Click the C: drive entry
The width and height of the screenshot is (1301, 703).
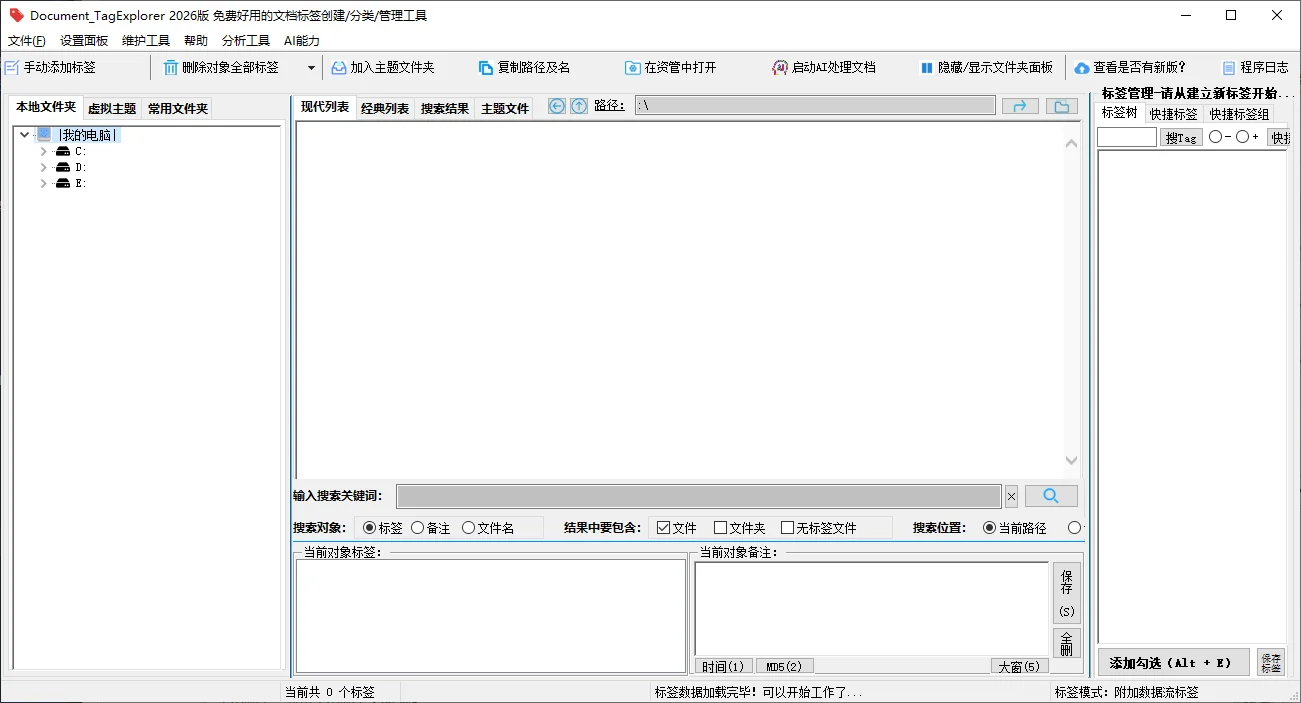81,151
